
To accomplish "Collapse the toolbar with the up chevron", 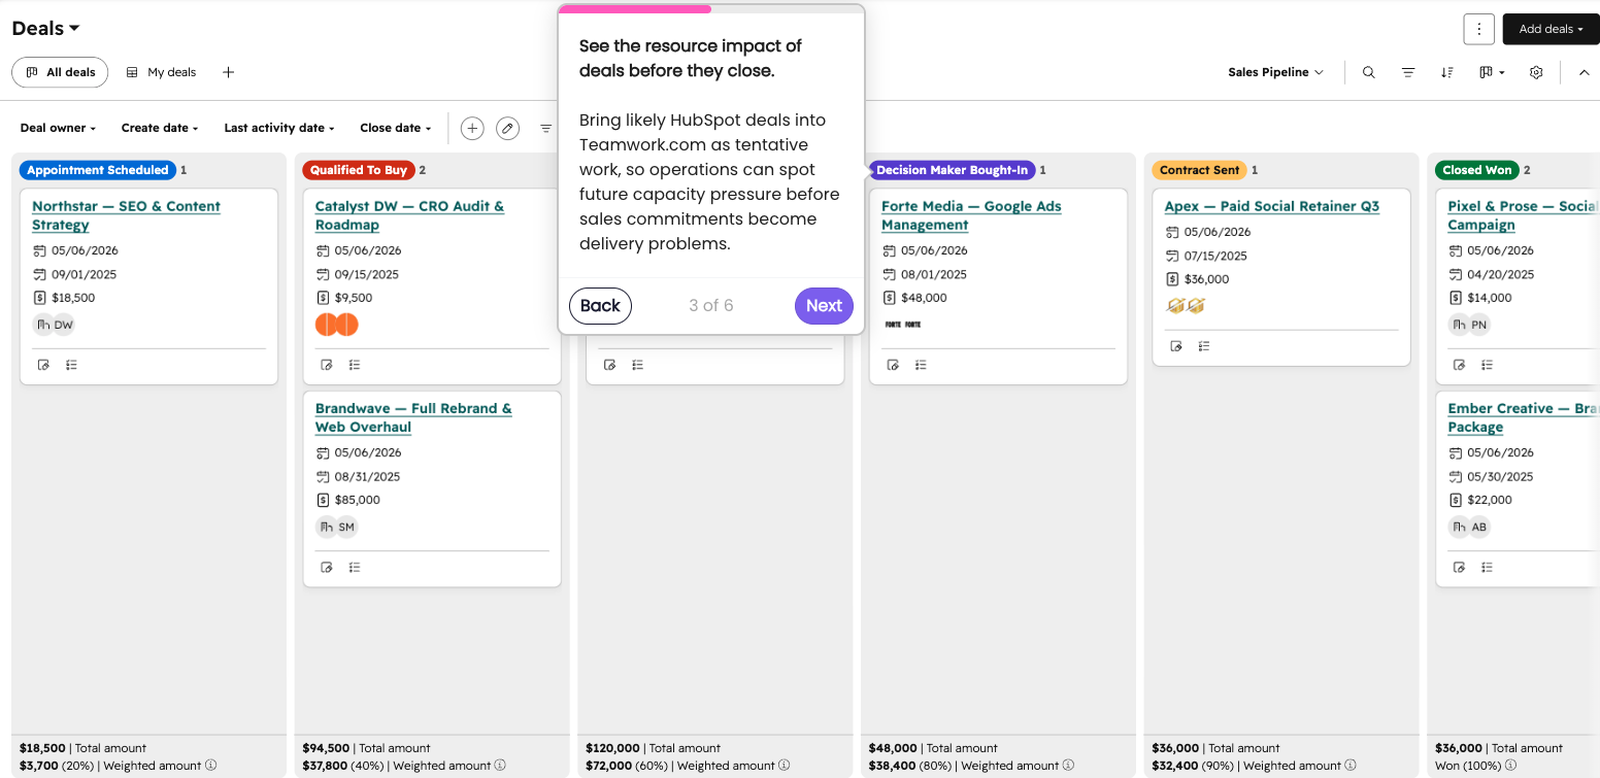I will tap(1584, 72).
